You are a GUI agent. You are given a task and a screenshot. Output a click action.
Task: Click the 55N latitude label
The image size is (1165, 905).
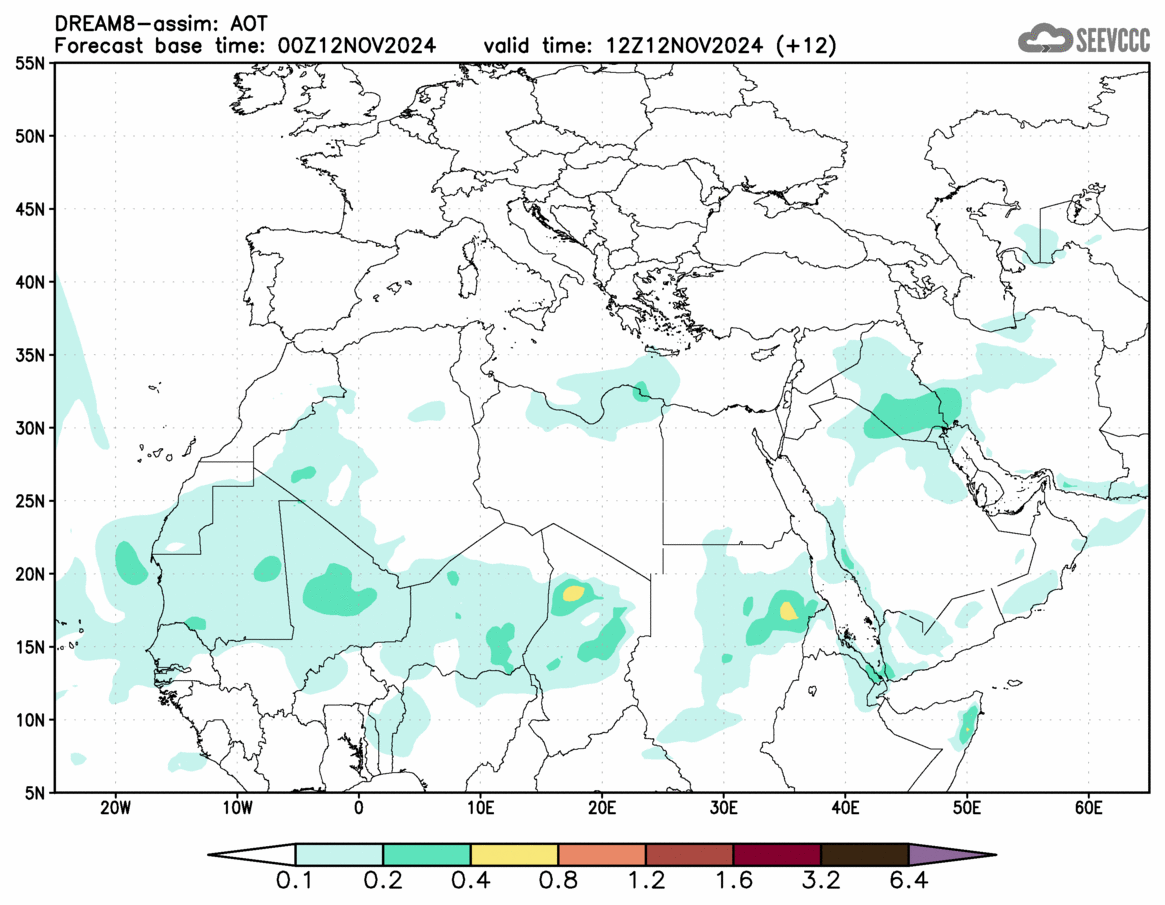click(x=30, y=63)
